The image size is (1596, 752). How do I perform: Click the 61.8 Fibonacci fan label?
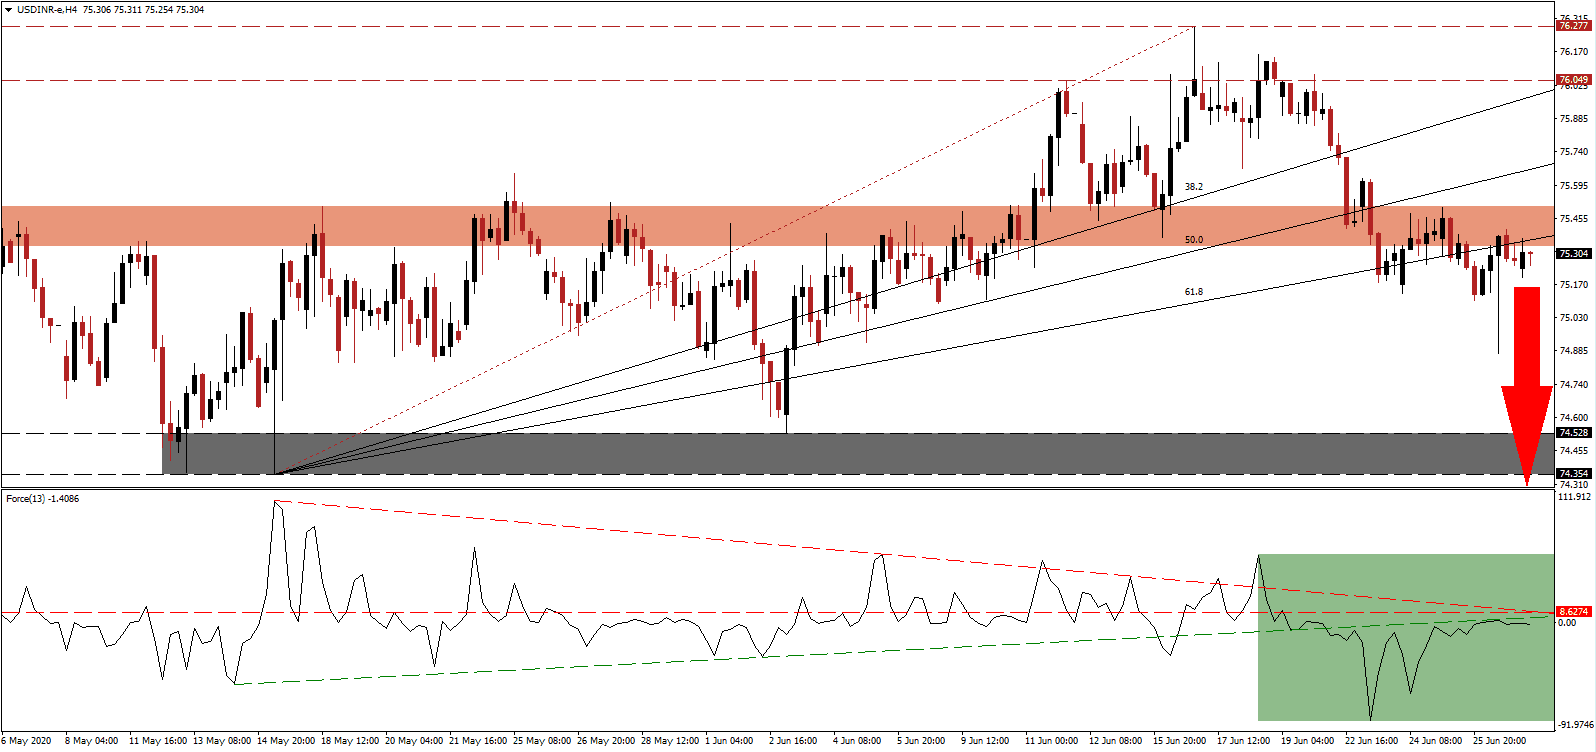pyautogui.click(x=1193, y=292)
